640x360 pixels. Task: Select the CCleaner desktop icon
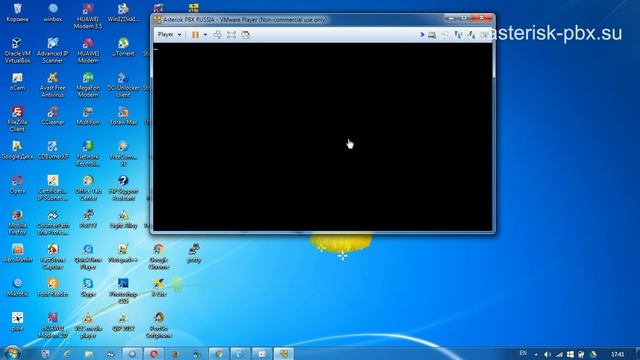point(53,116)
